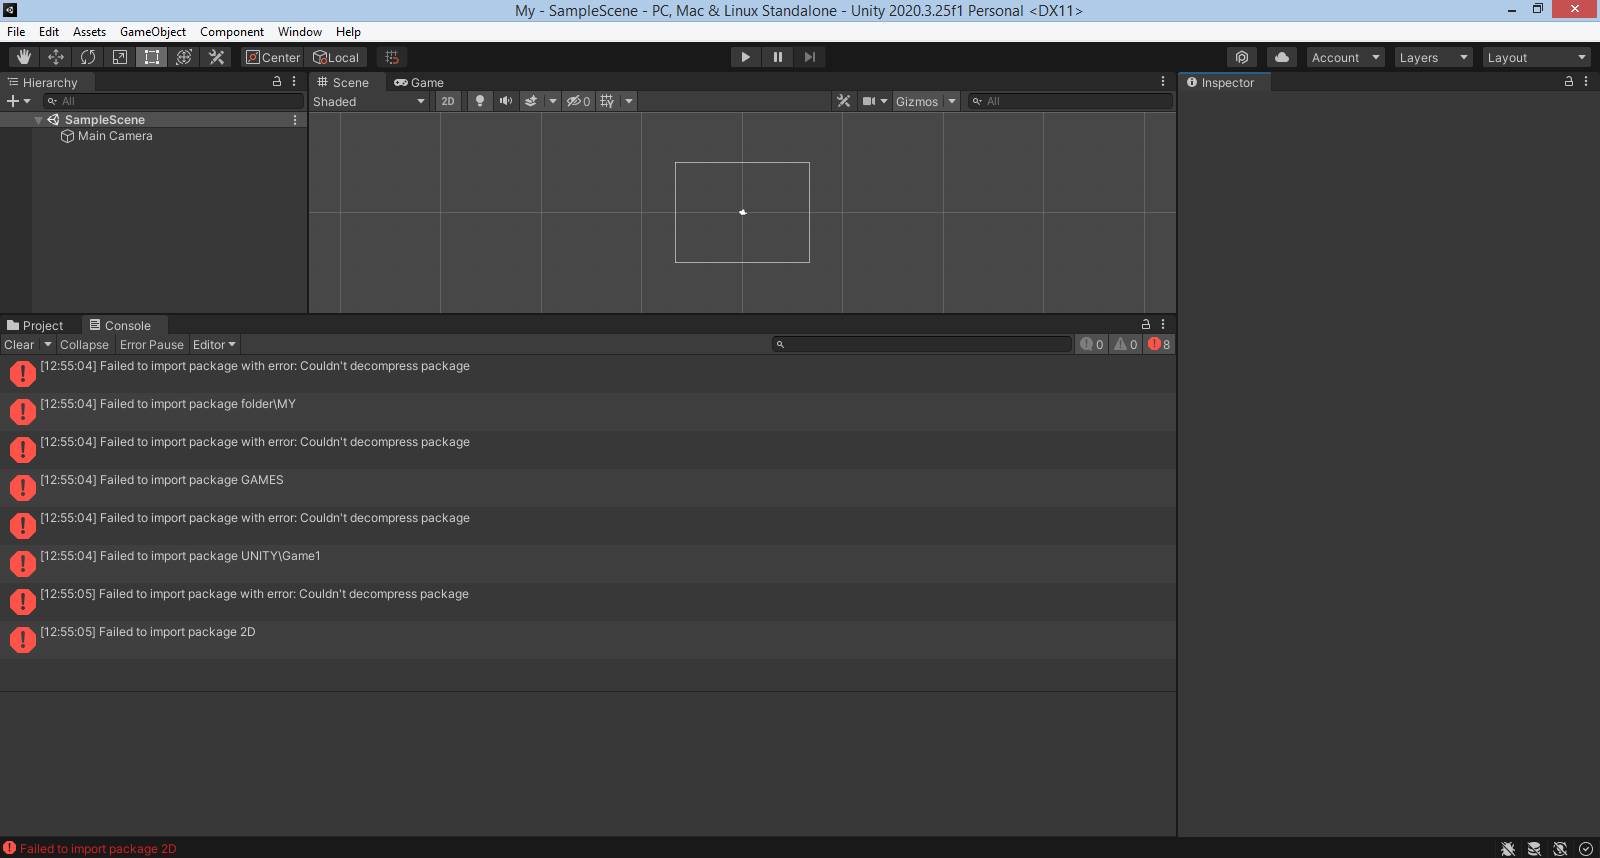Toggle scene effects icon

coord(532,101)
